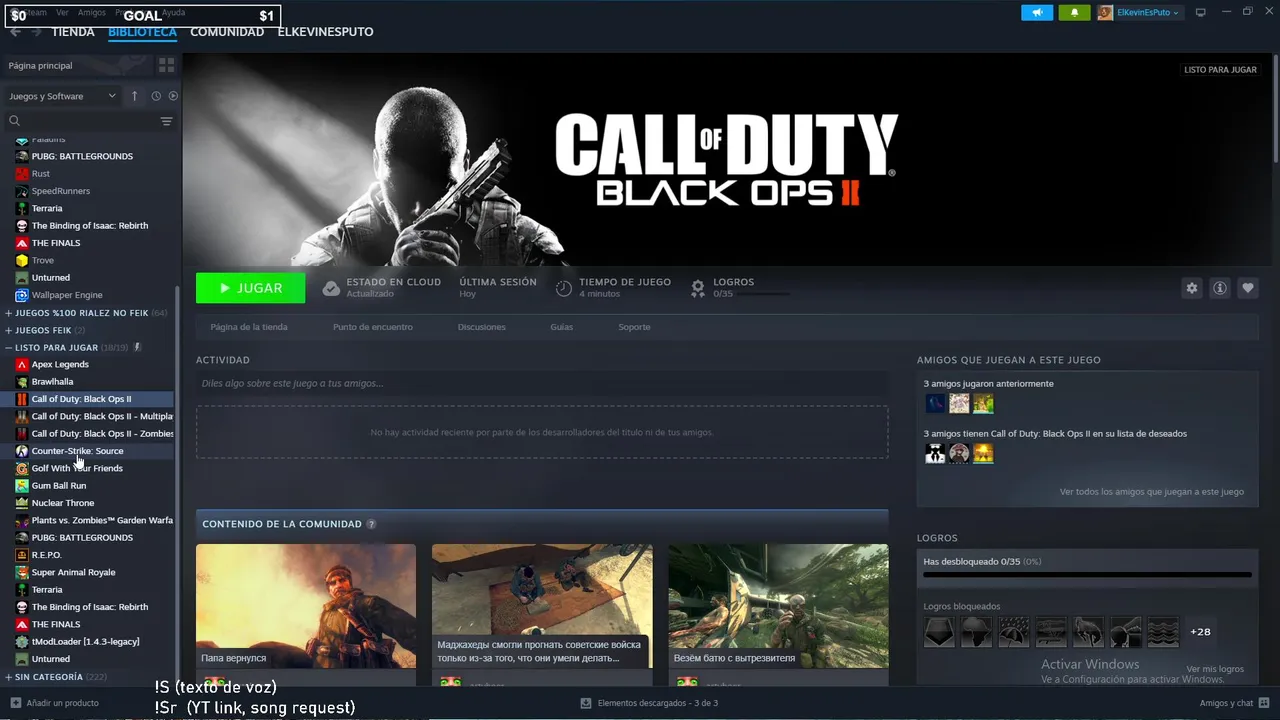Open the Папа вернулся community screenshot
The width and height of the screenshot is (1280, 720).
pos(306,606)
